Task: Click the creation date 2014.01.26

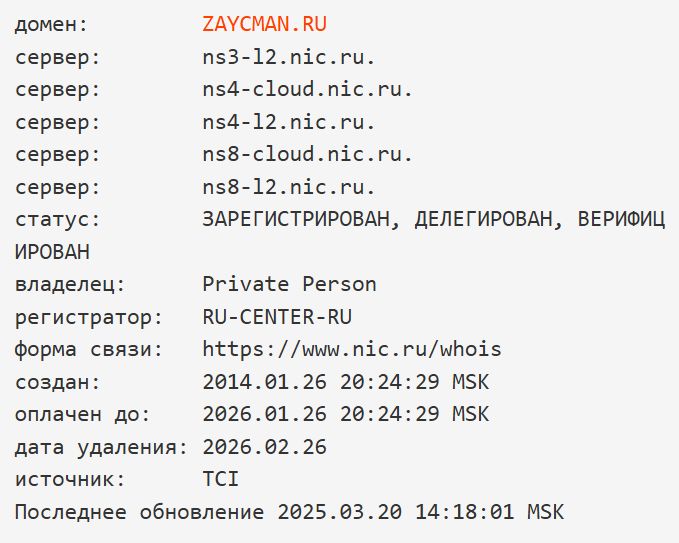Action: point(264,382)
